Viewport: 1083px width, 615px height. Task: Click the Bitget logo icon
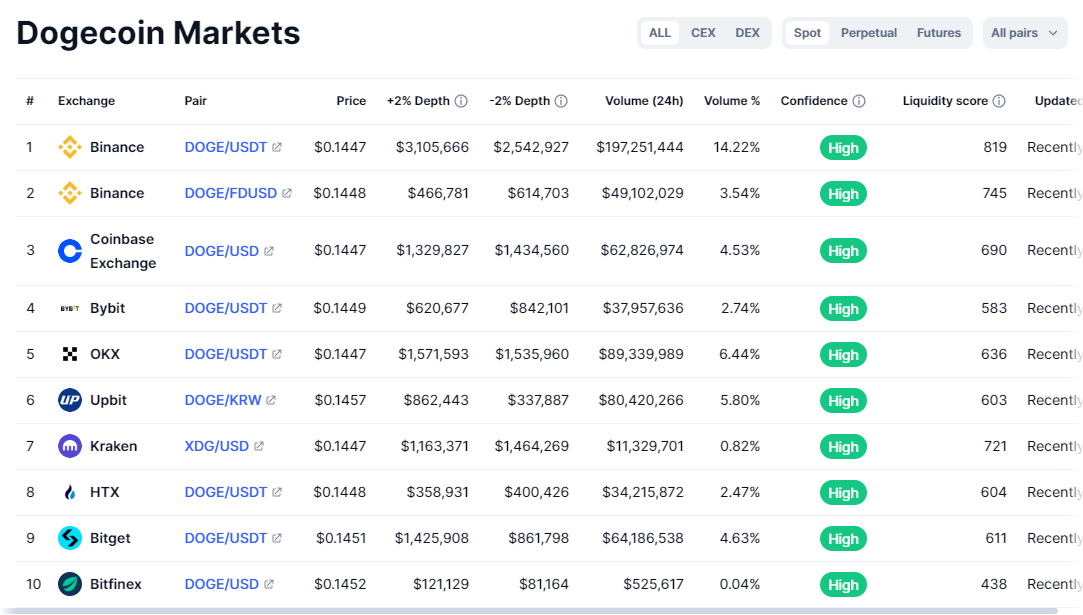pyautogui.click(x=70, y=538)
